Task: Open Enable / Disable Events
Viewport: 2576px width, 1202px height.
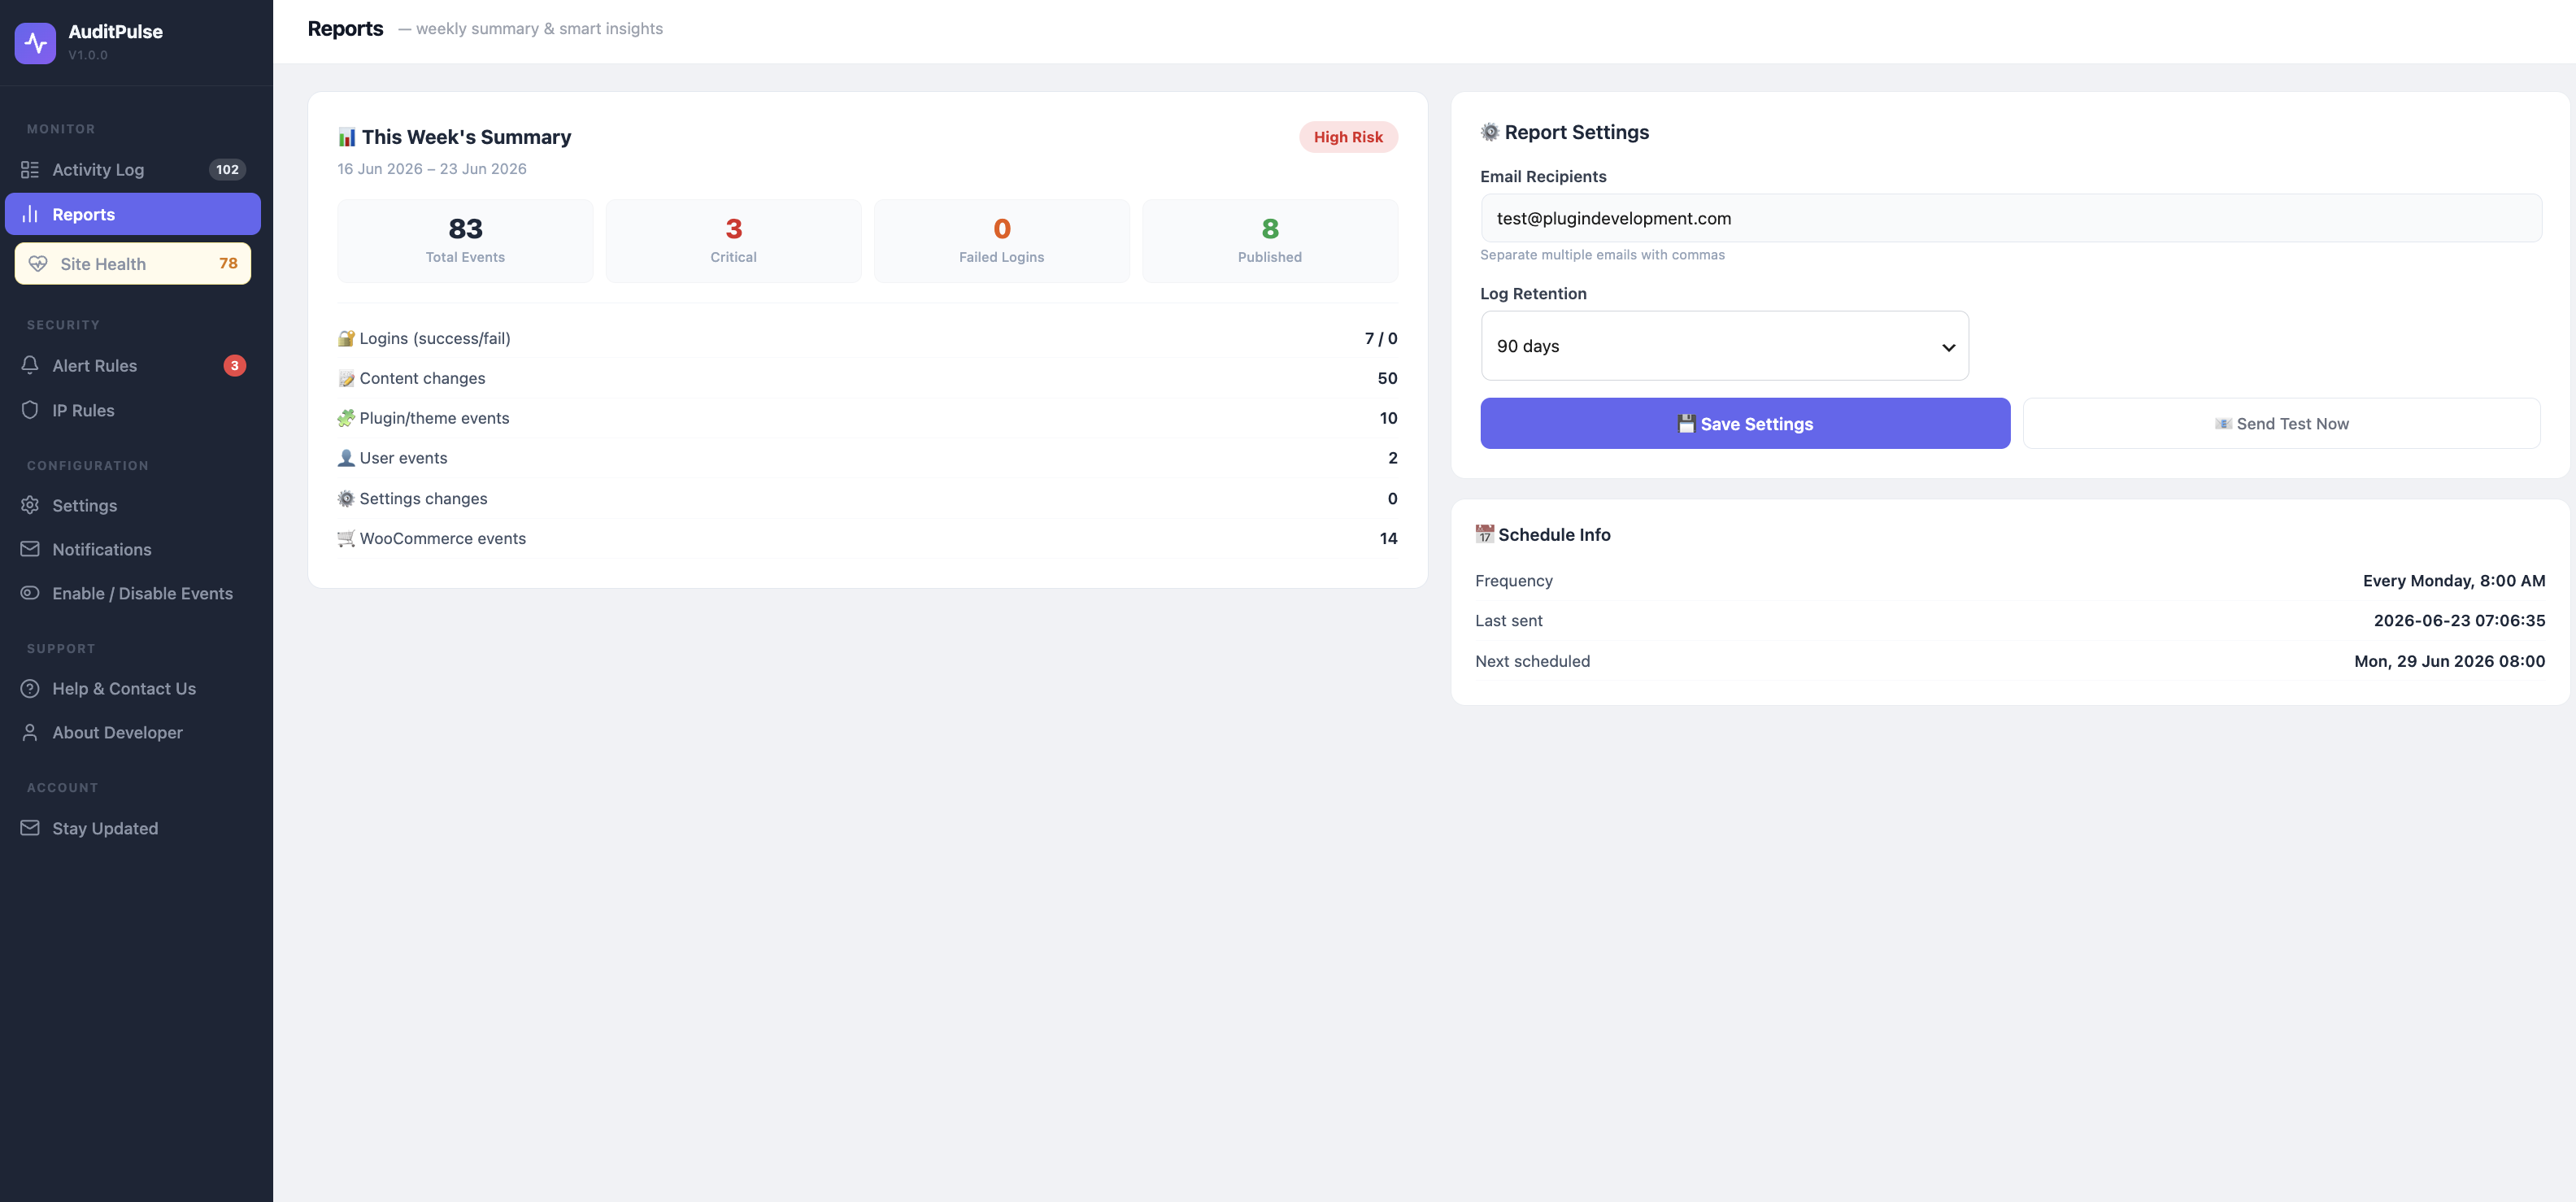Action: click(133, 593)
